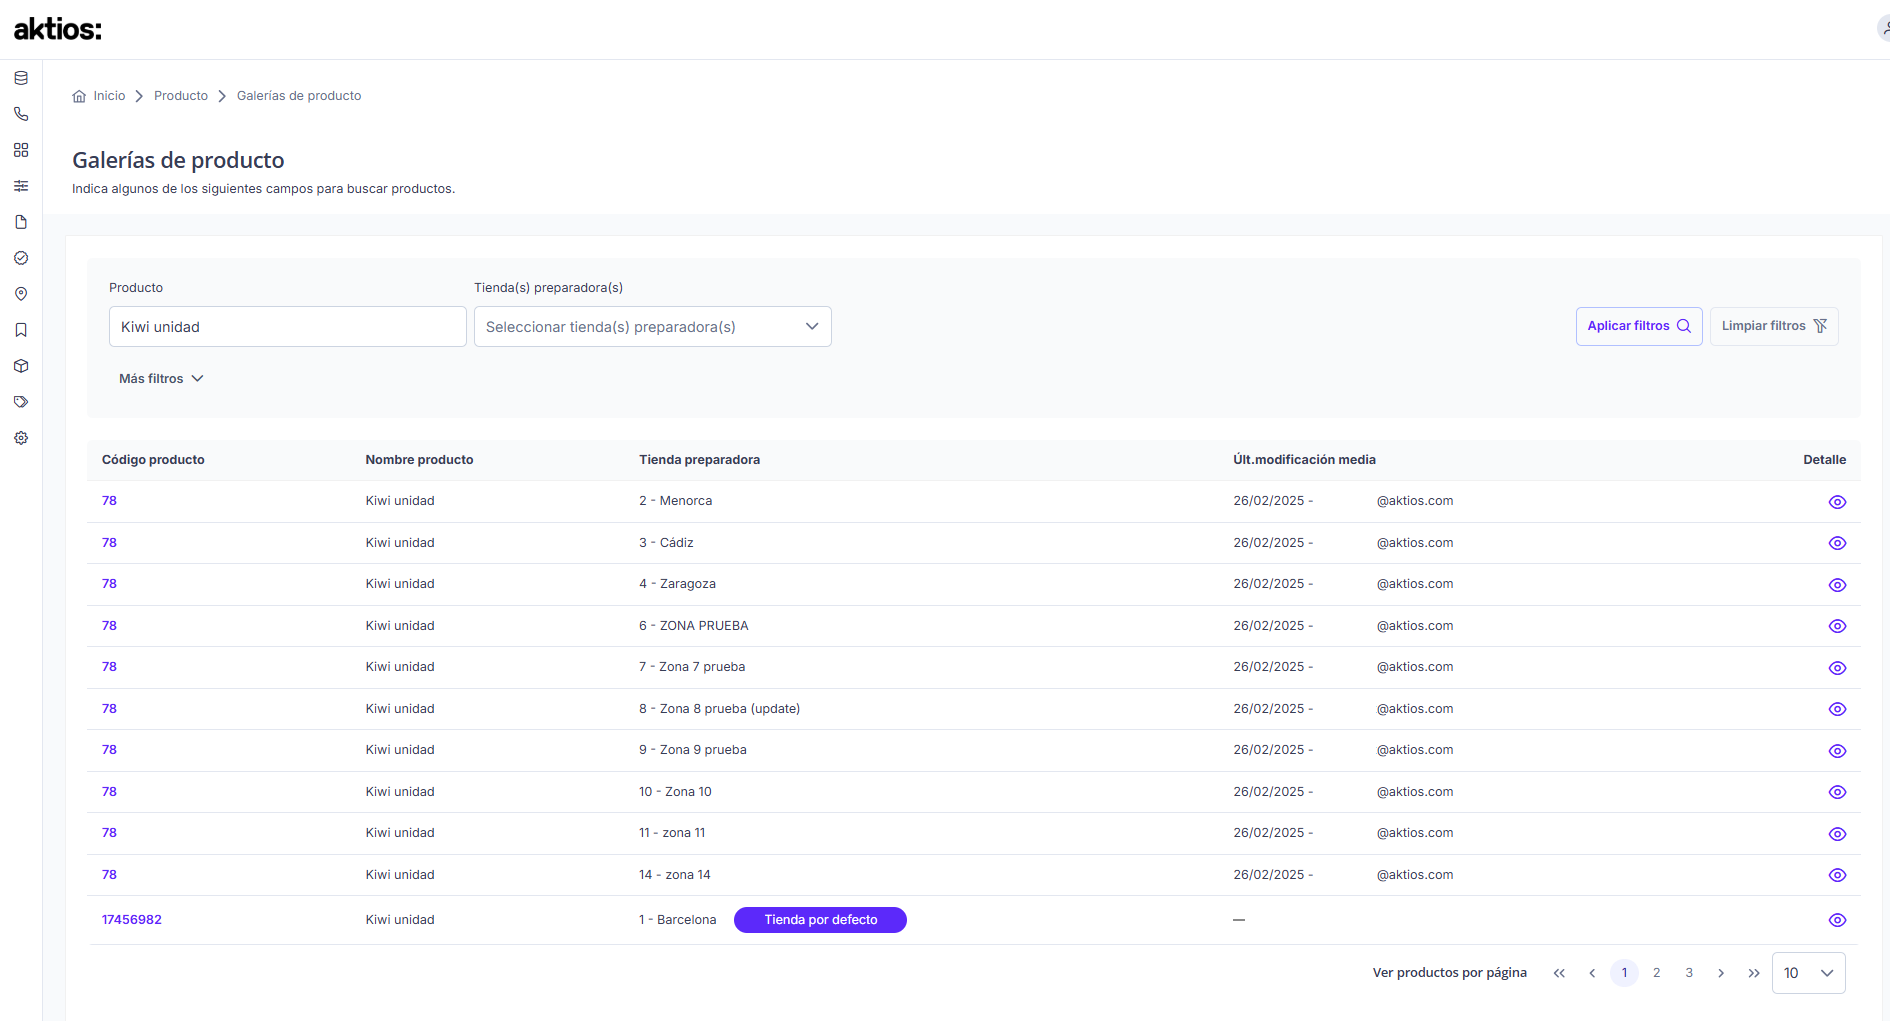View detail eye for Zona 7 prueba row

(x=1837, y=668)
